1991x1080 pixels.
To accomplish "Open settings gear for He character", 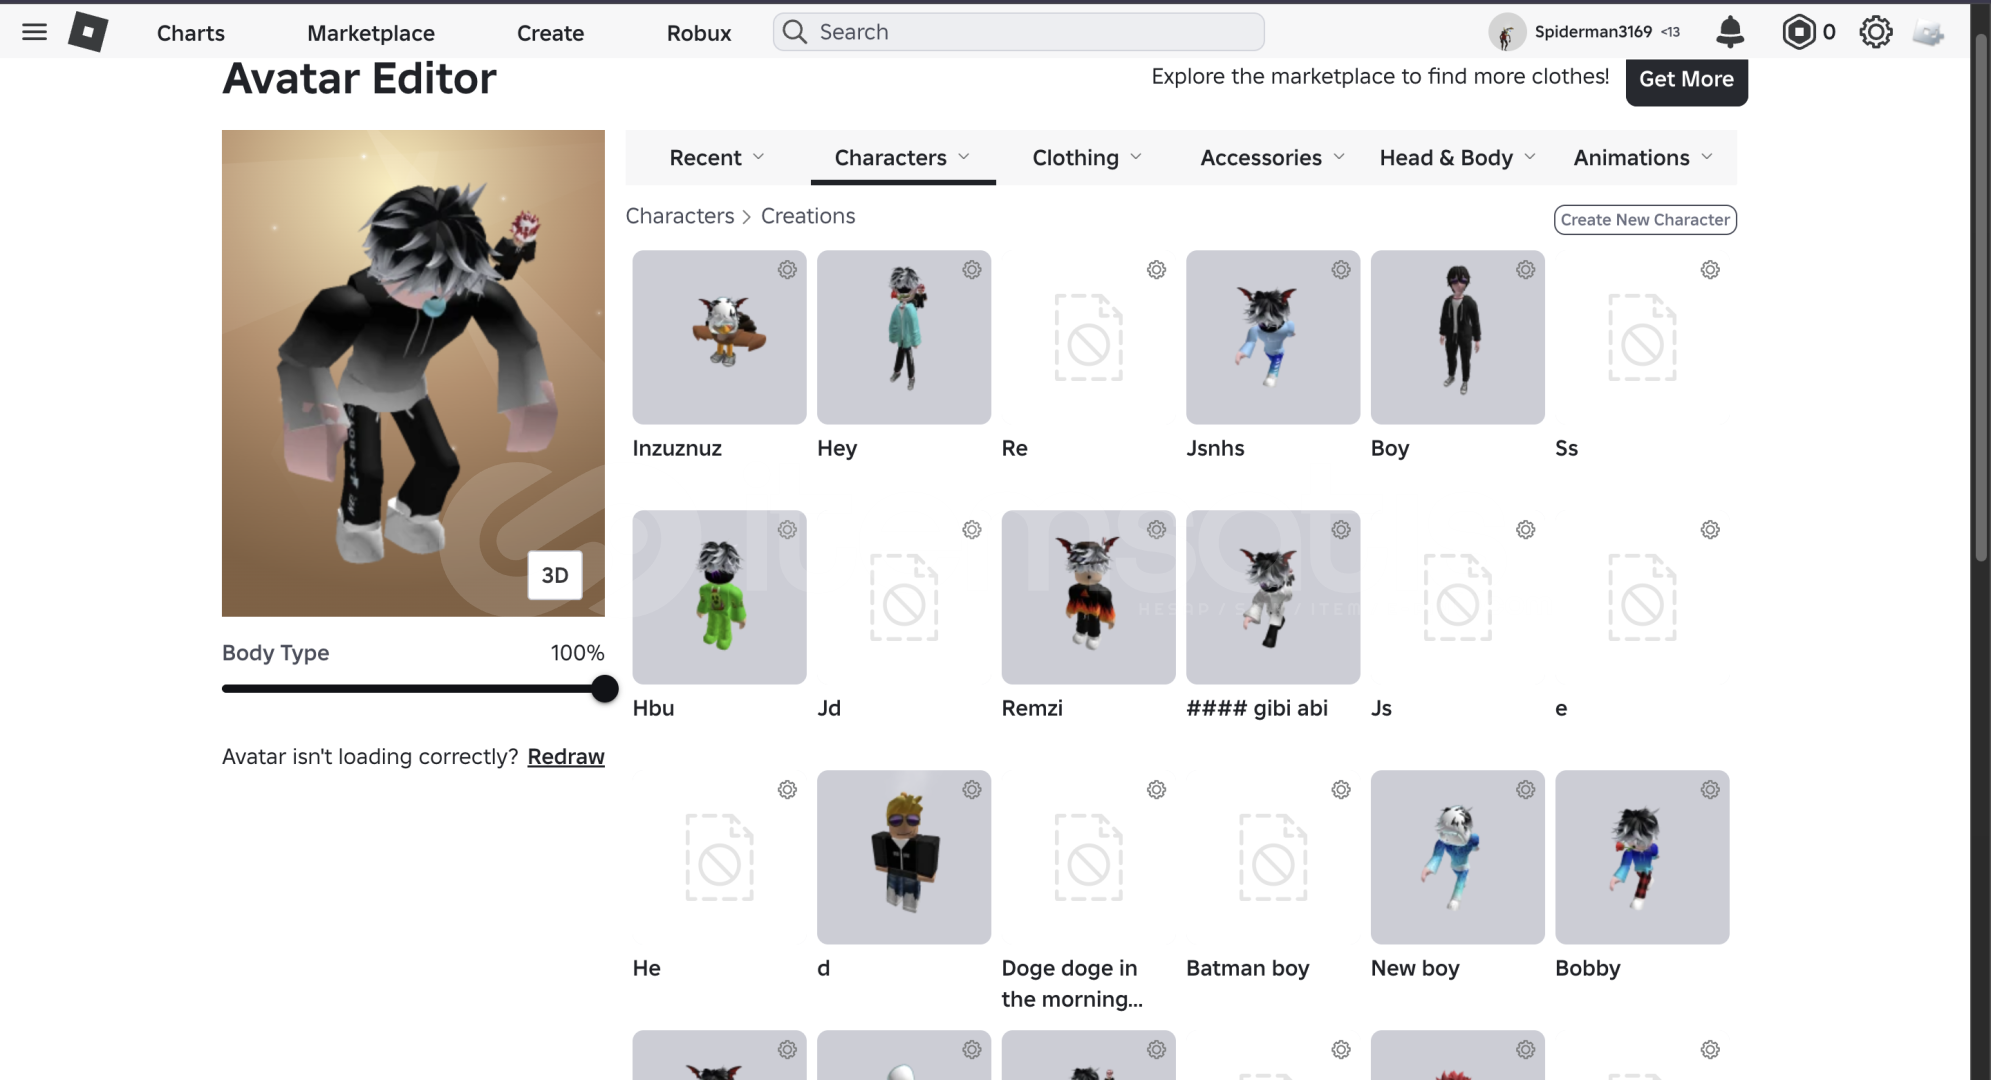I will coord(788,790).
